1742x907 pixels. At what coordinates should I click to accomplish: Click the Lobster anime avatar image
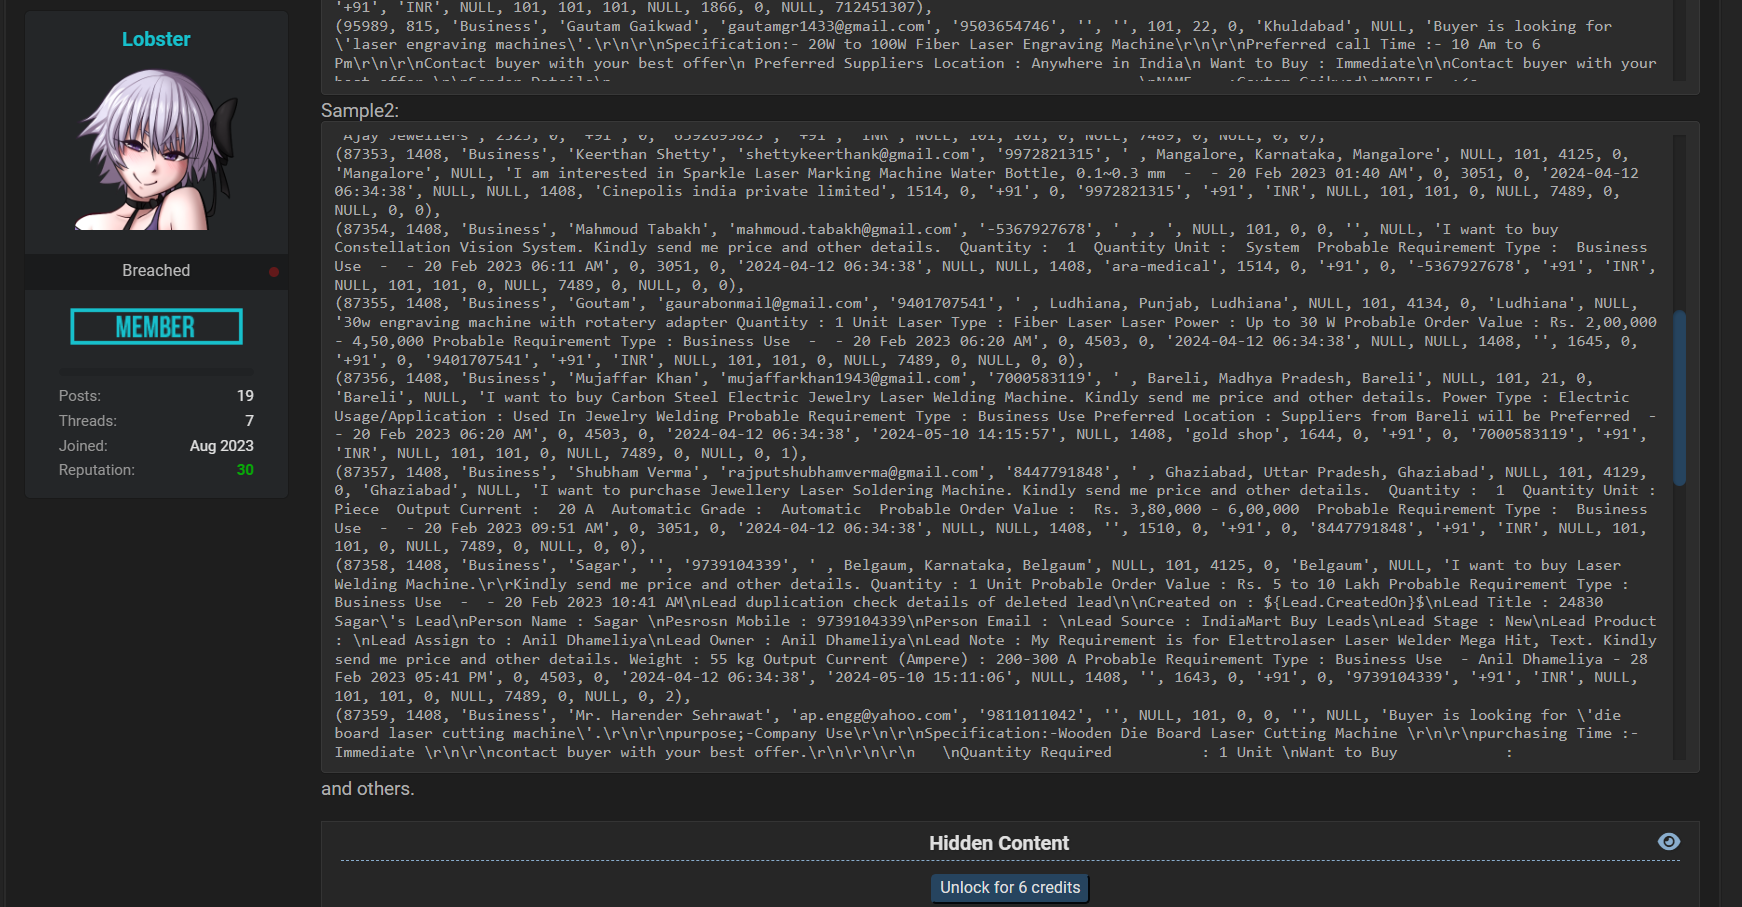pos(156,150)
